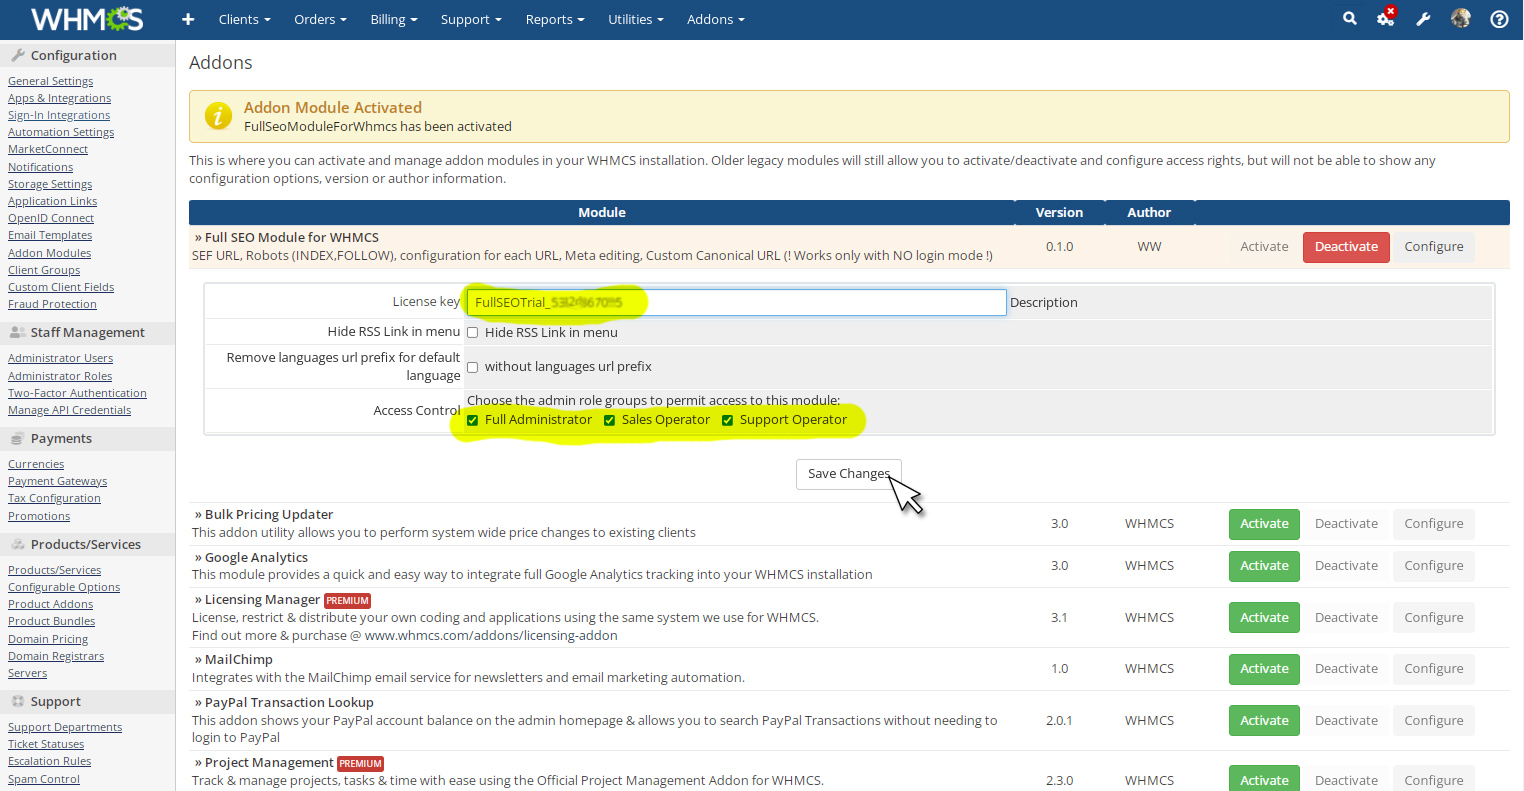
Task: Open Automation Settings link
Action: (61, 132)
